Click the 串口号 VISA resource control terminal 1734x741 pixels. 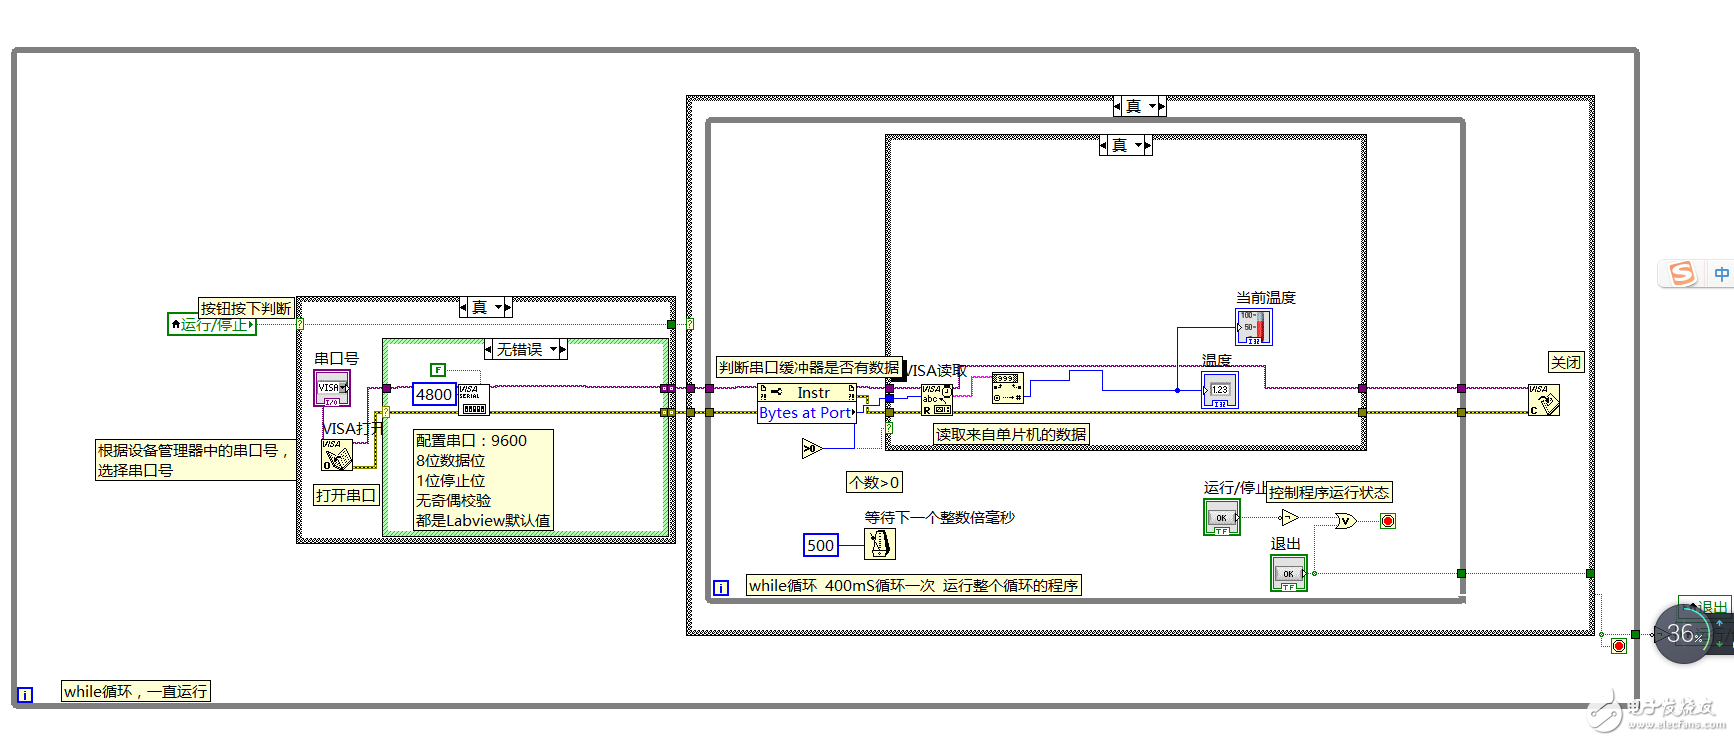click(x=332, y=388)
